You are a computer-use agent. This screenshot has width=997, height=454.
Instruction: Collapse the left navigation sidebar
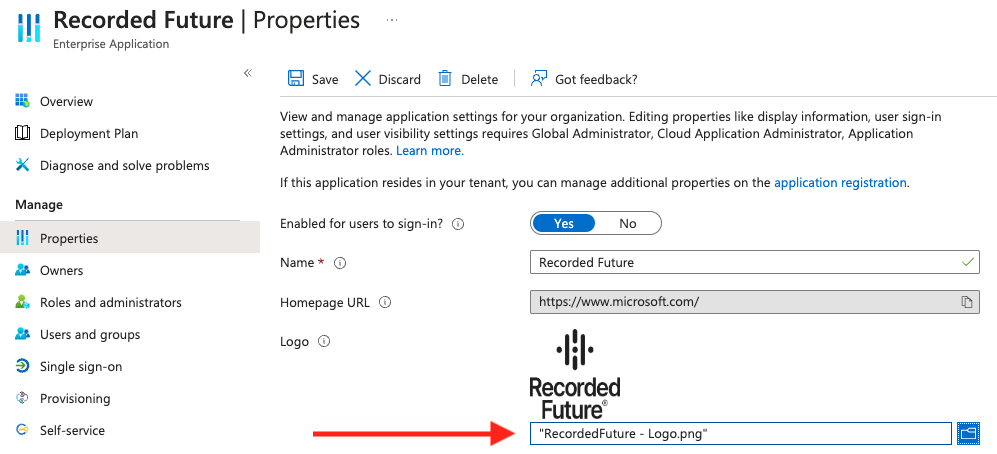coord(248,73)
